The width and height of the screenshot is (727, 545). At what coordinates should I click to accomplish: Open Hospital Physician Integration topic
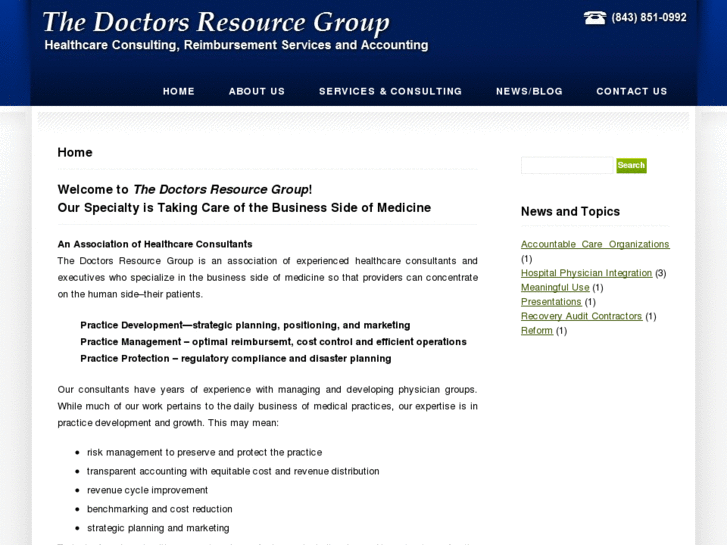pyautogui.click(x=586, y=273)
